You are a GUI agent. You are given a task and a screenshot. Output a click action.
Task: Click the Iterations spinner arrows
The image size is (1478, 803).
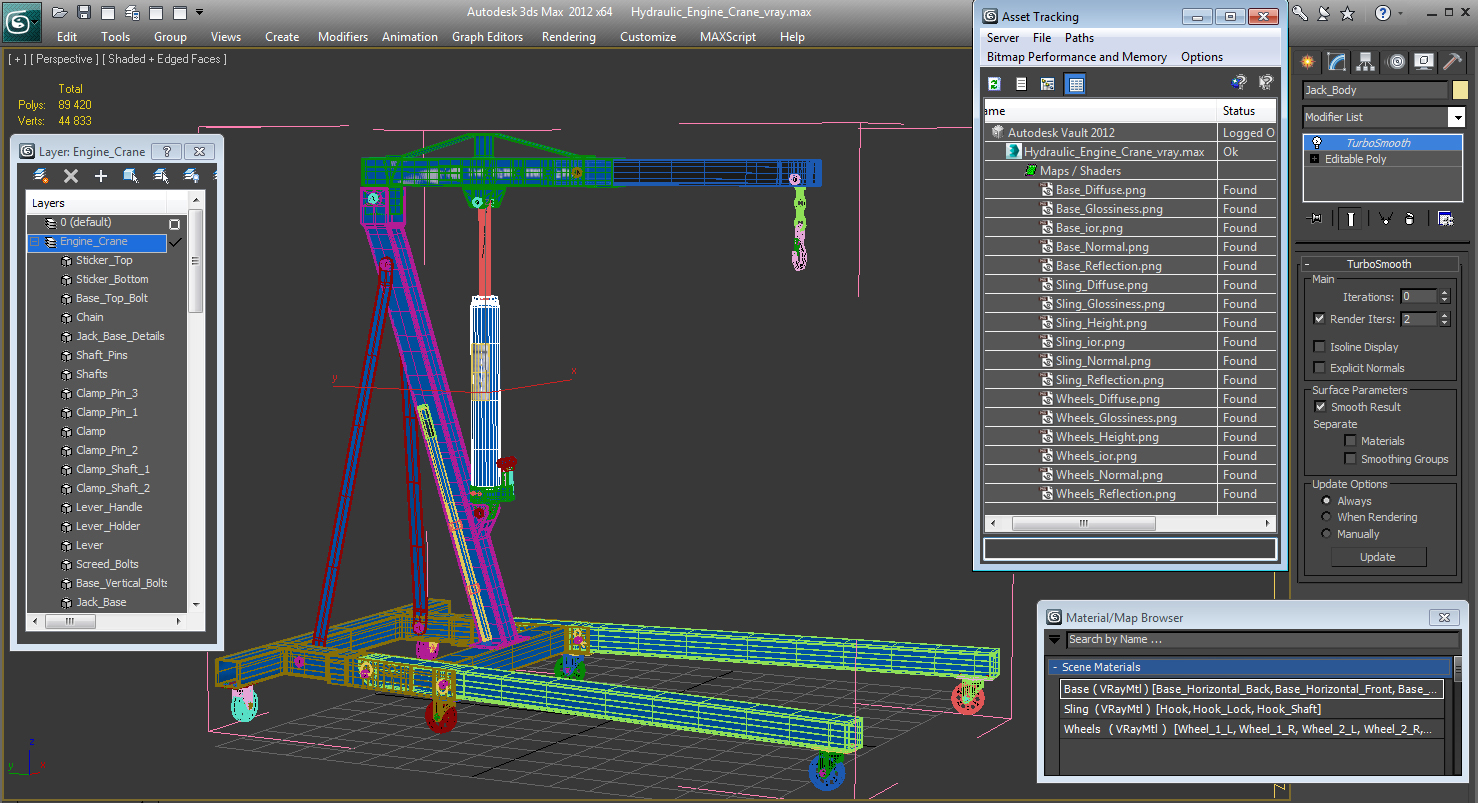(x=1444, y=297)
